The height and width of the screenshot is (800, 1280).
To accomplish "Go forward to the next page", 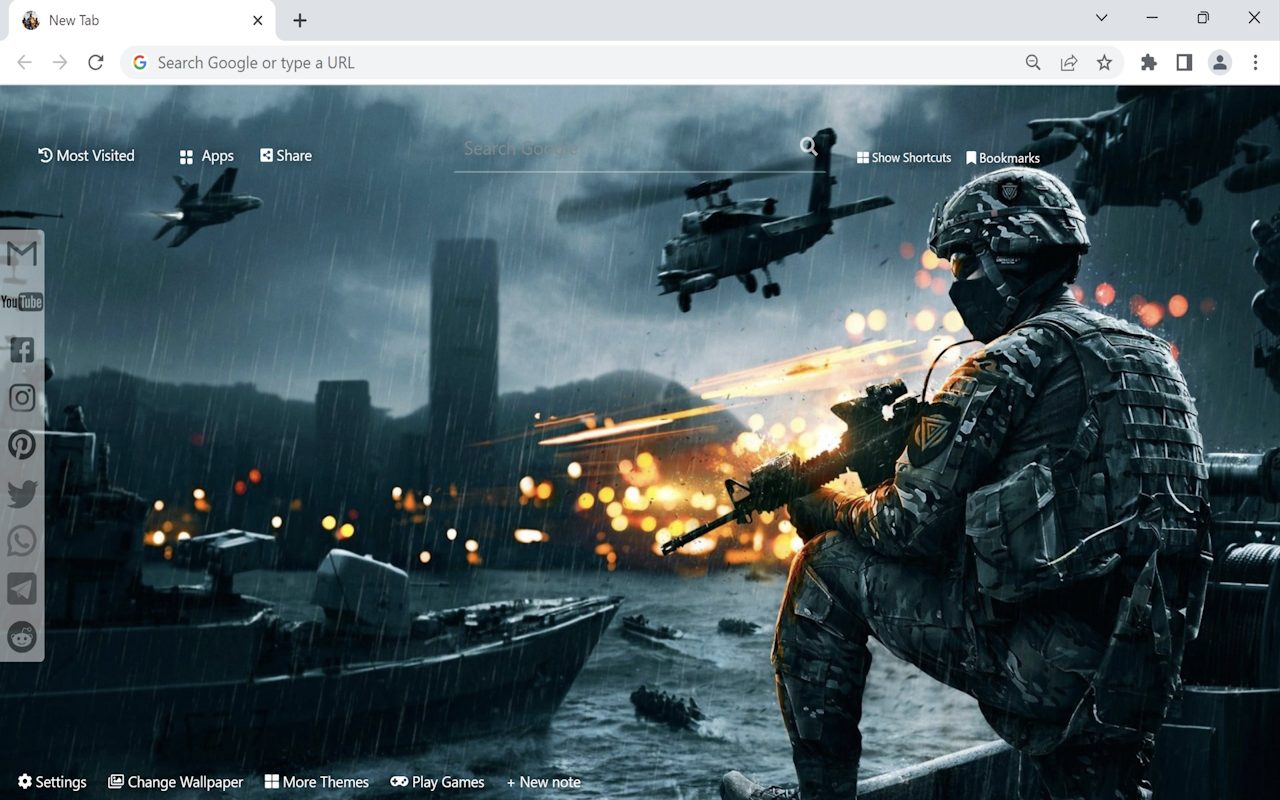I will pos(60,63).
